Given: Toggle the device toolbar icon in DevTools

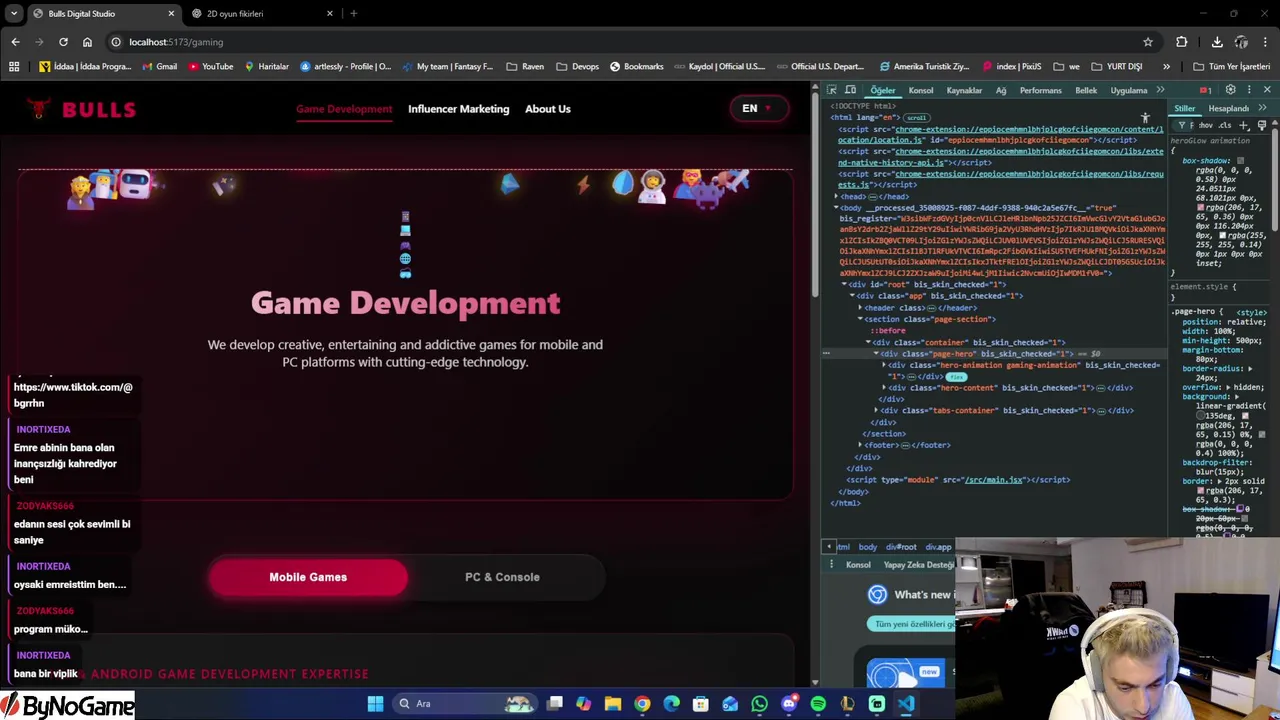Looking at the screenshot, I should tap(851, 90).
